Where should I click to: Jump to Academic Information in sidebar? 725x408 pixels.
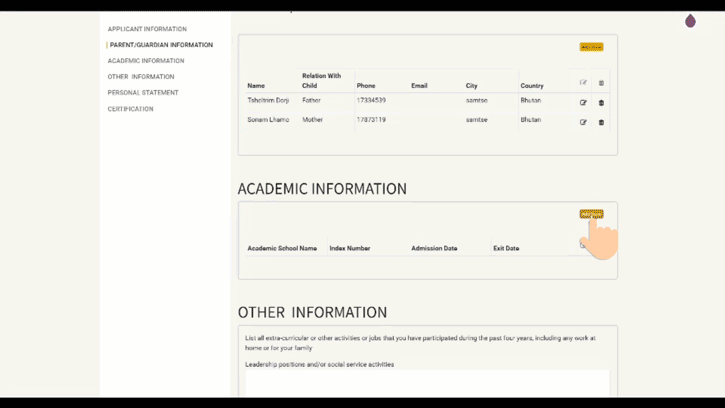[x=146, y=61]
